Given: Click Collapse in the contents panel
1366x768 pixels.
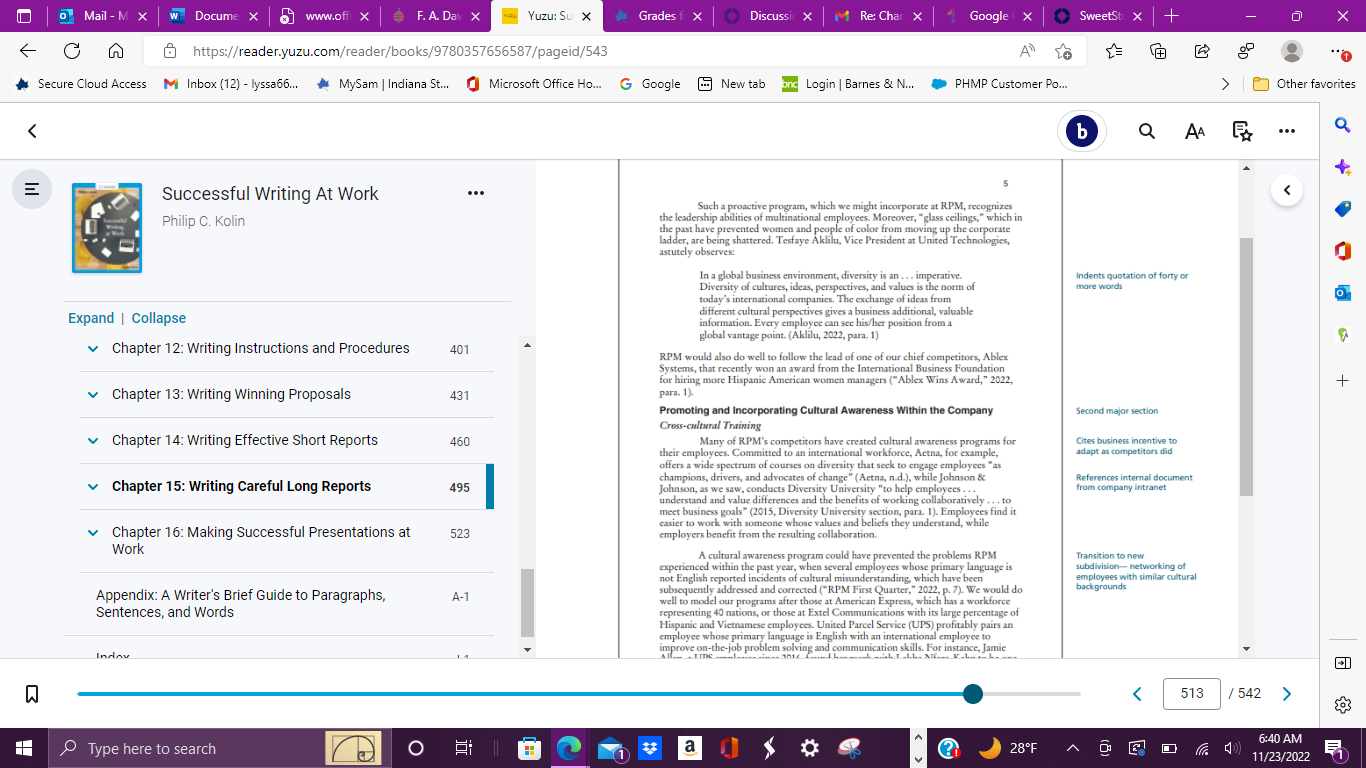Looking at the screenshot, I should [159, 318].
